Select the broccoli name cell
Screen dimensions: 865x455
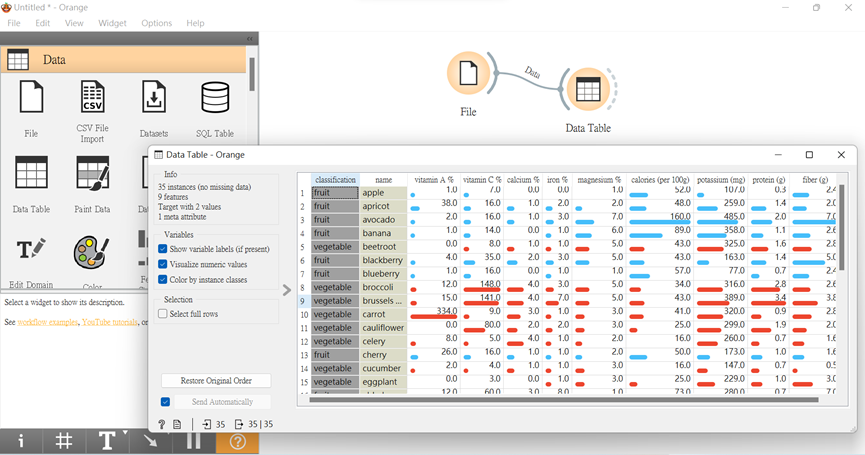tap(383, 287)
